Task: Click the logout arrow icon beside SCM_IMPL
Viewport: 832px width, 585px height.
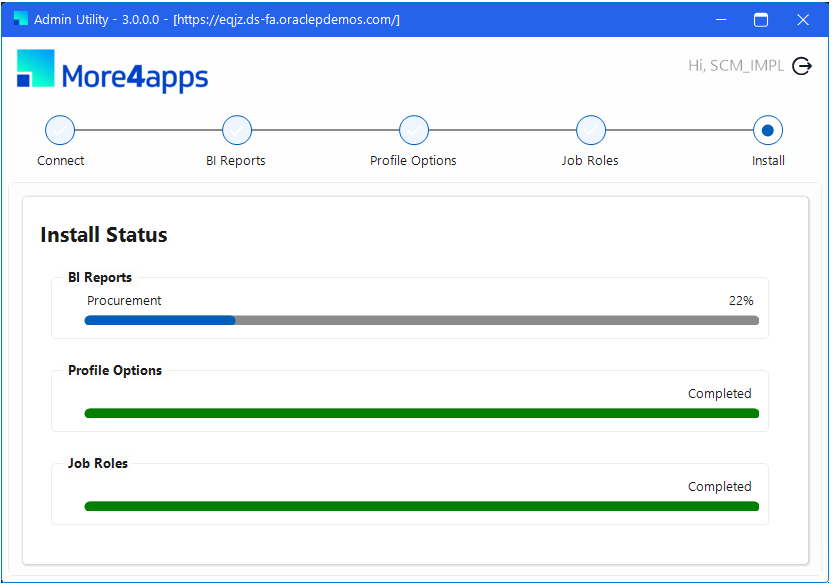Action: click(x=802, y=66)
